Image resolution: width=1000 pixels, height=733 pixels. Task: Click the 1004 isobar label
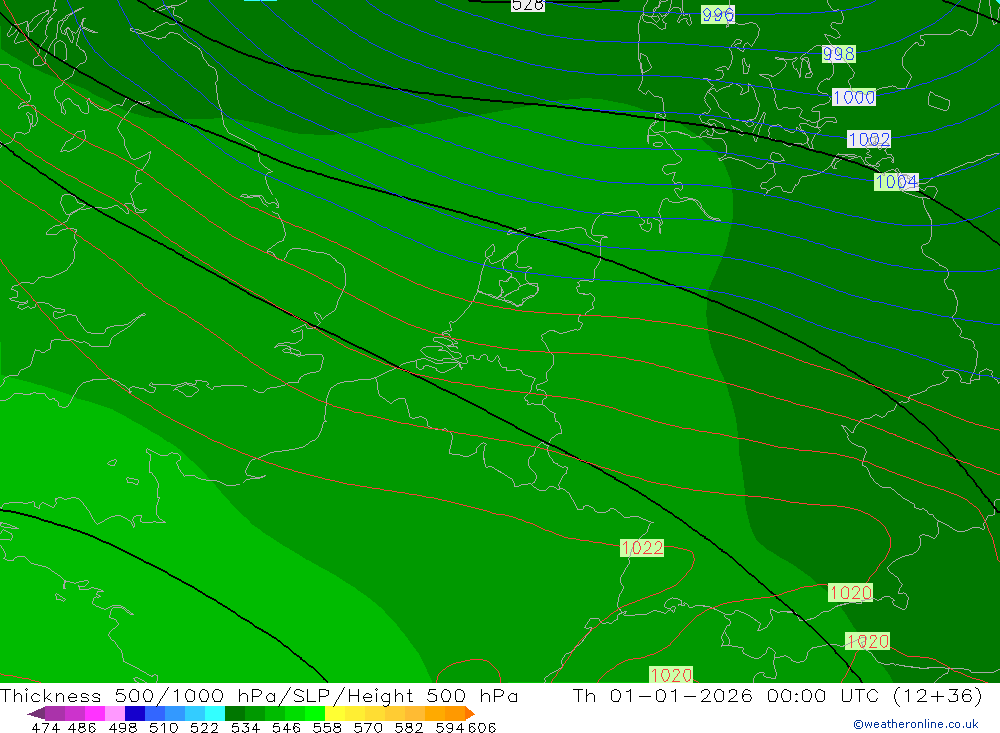[x=896, y=182]
